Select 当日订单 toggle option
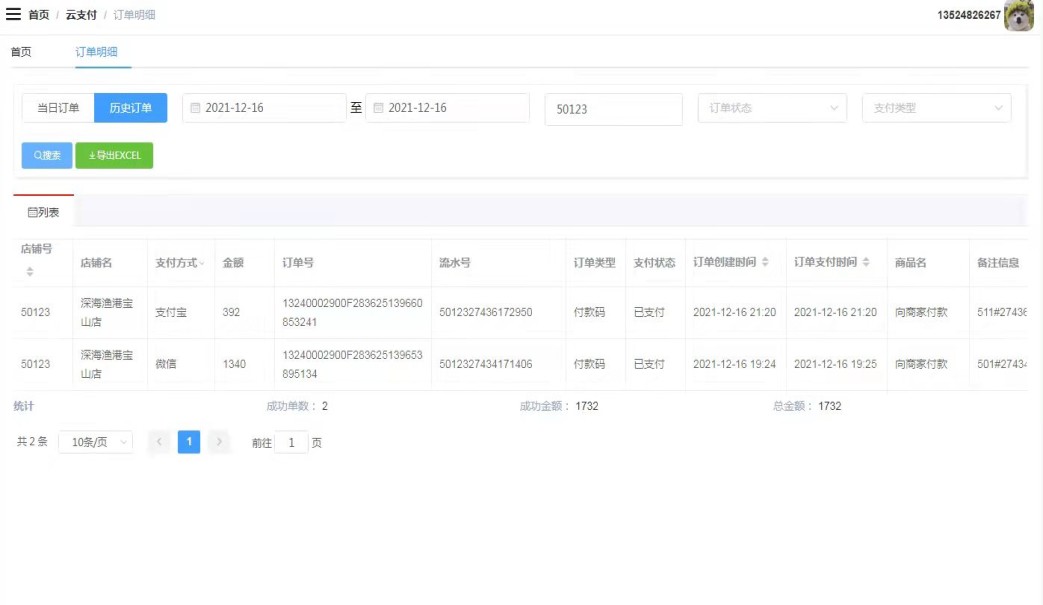This screenshot has height=605, width=1043. coord(58,108)
